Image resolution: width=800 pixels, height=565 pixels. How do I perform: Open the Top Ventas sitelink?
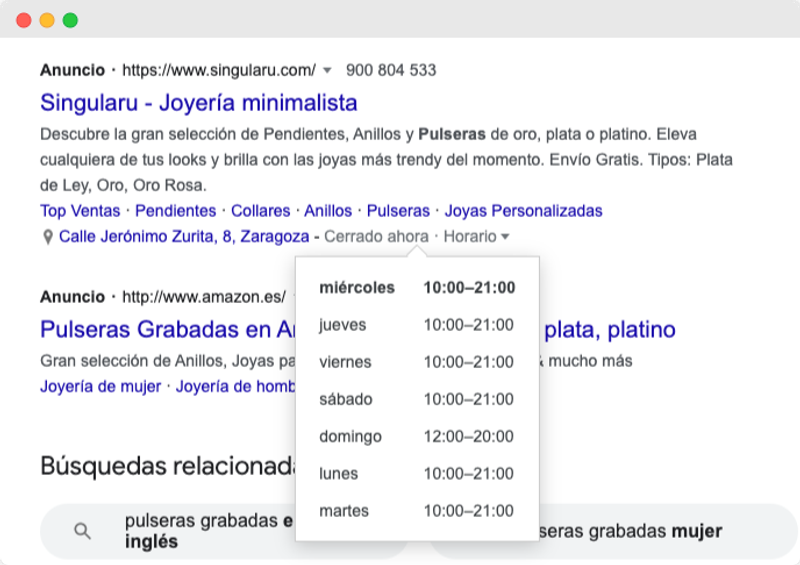80,211
